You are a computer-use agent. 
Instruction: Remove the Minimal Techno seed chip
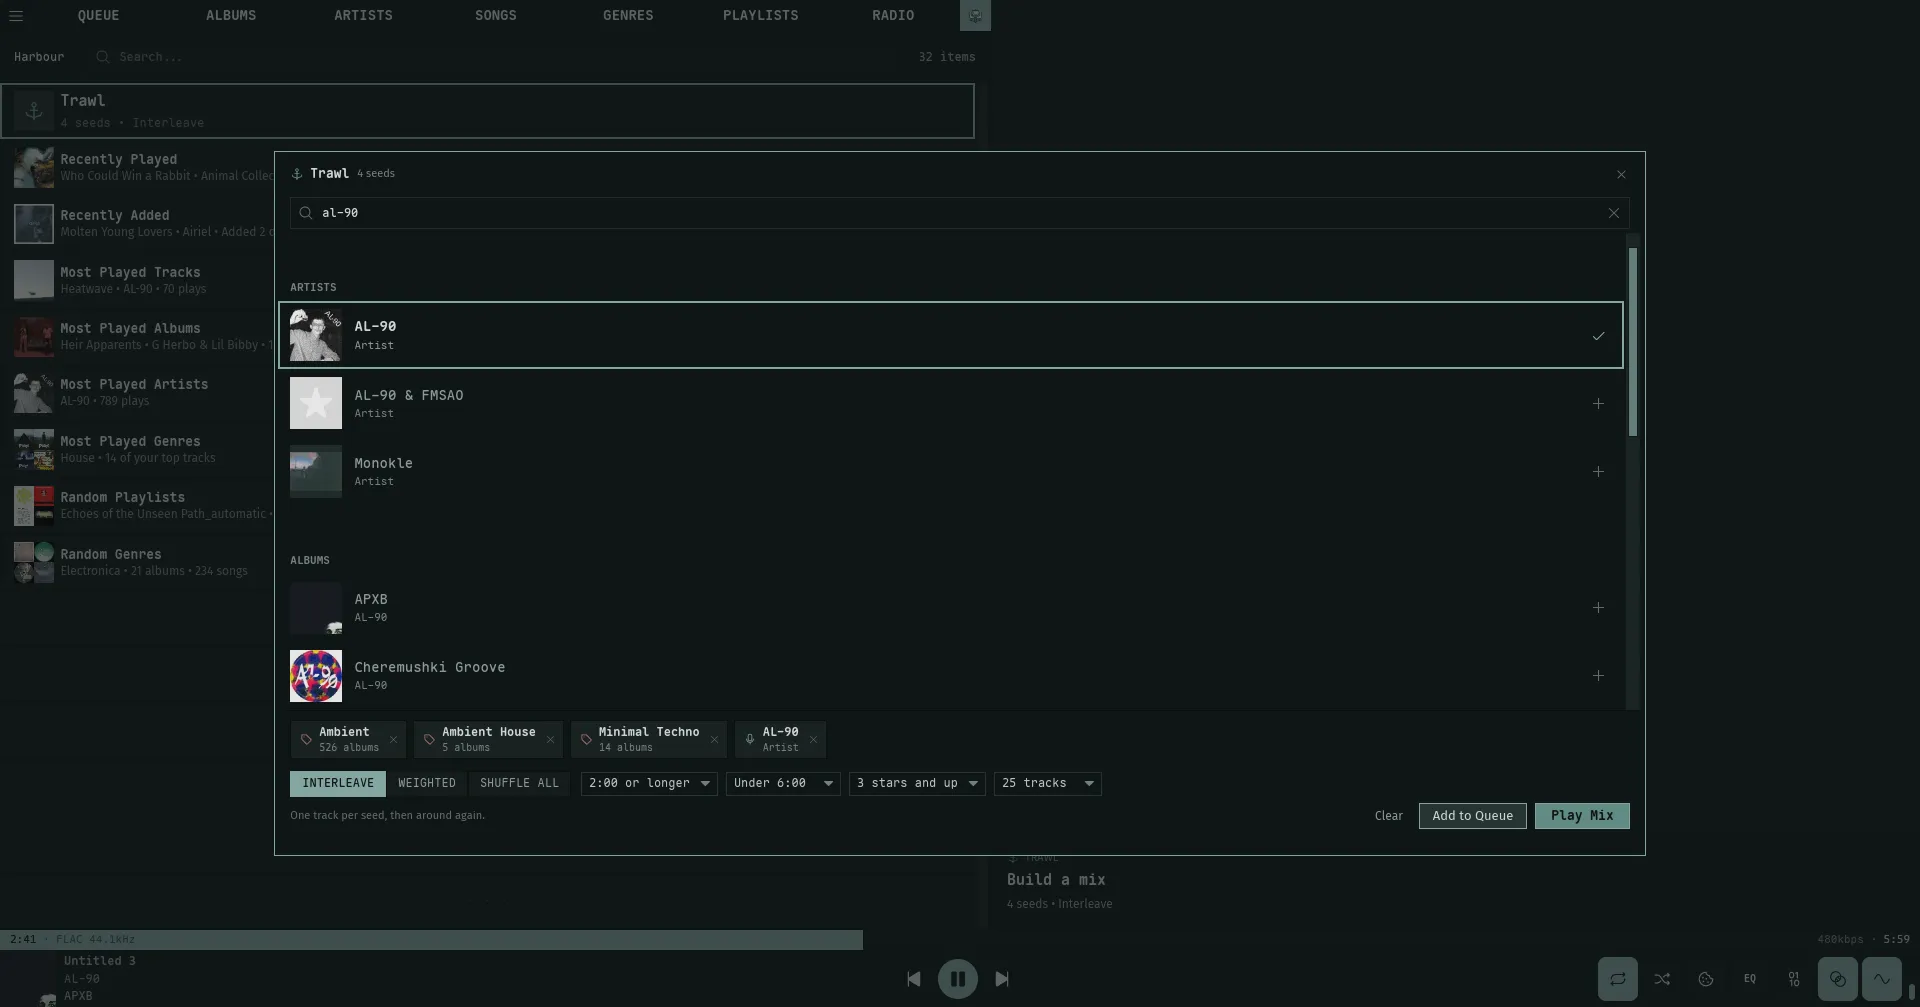[x=714, y=740]
